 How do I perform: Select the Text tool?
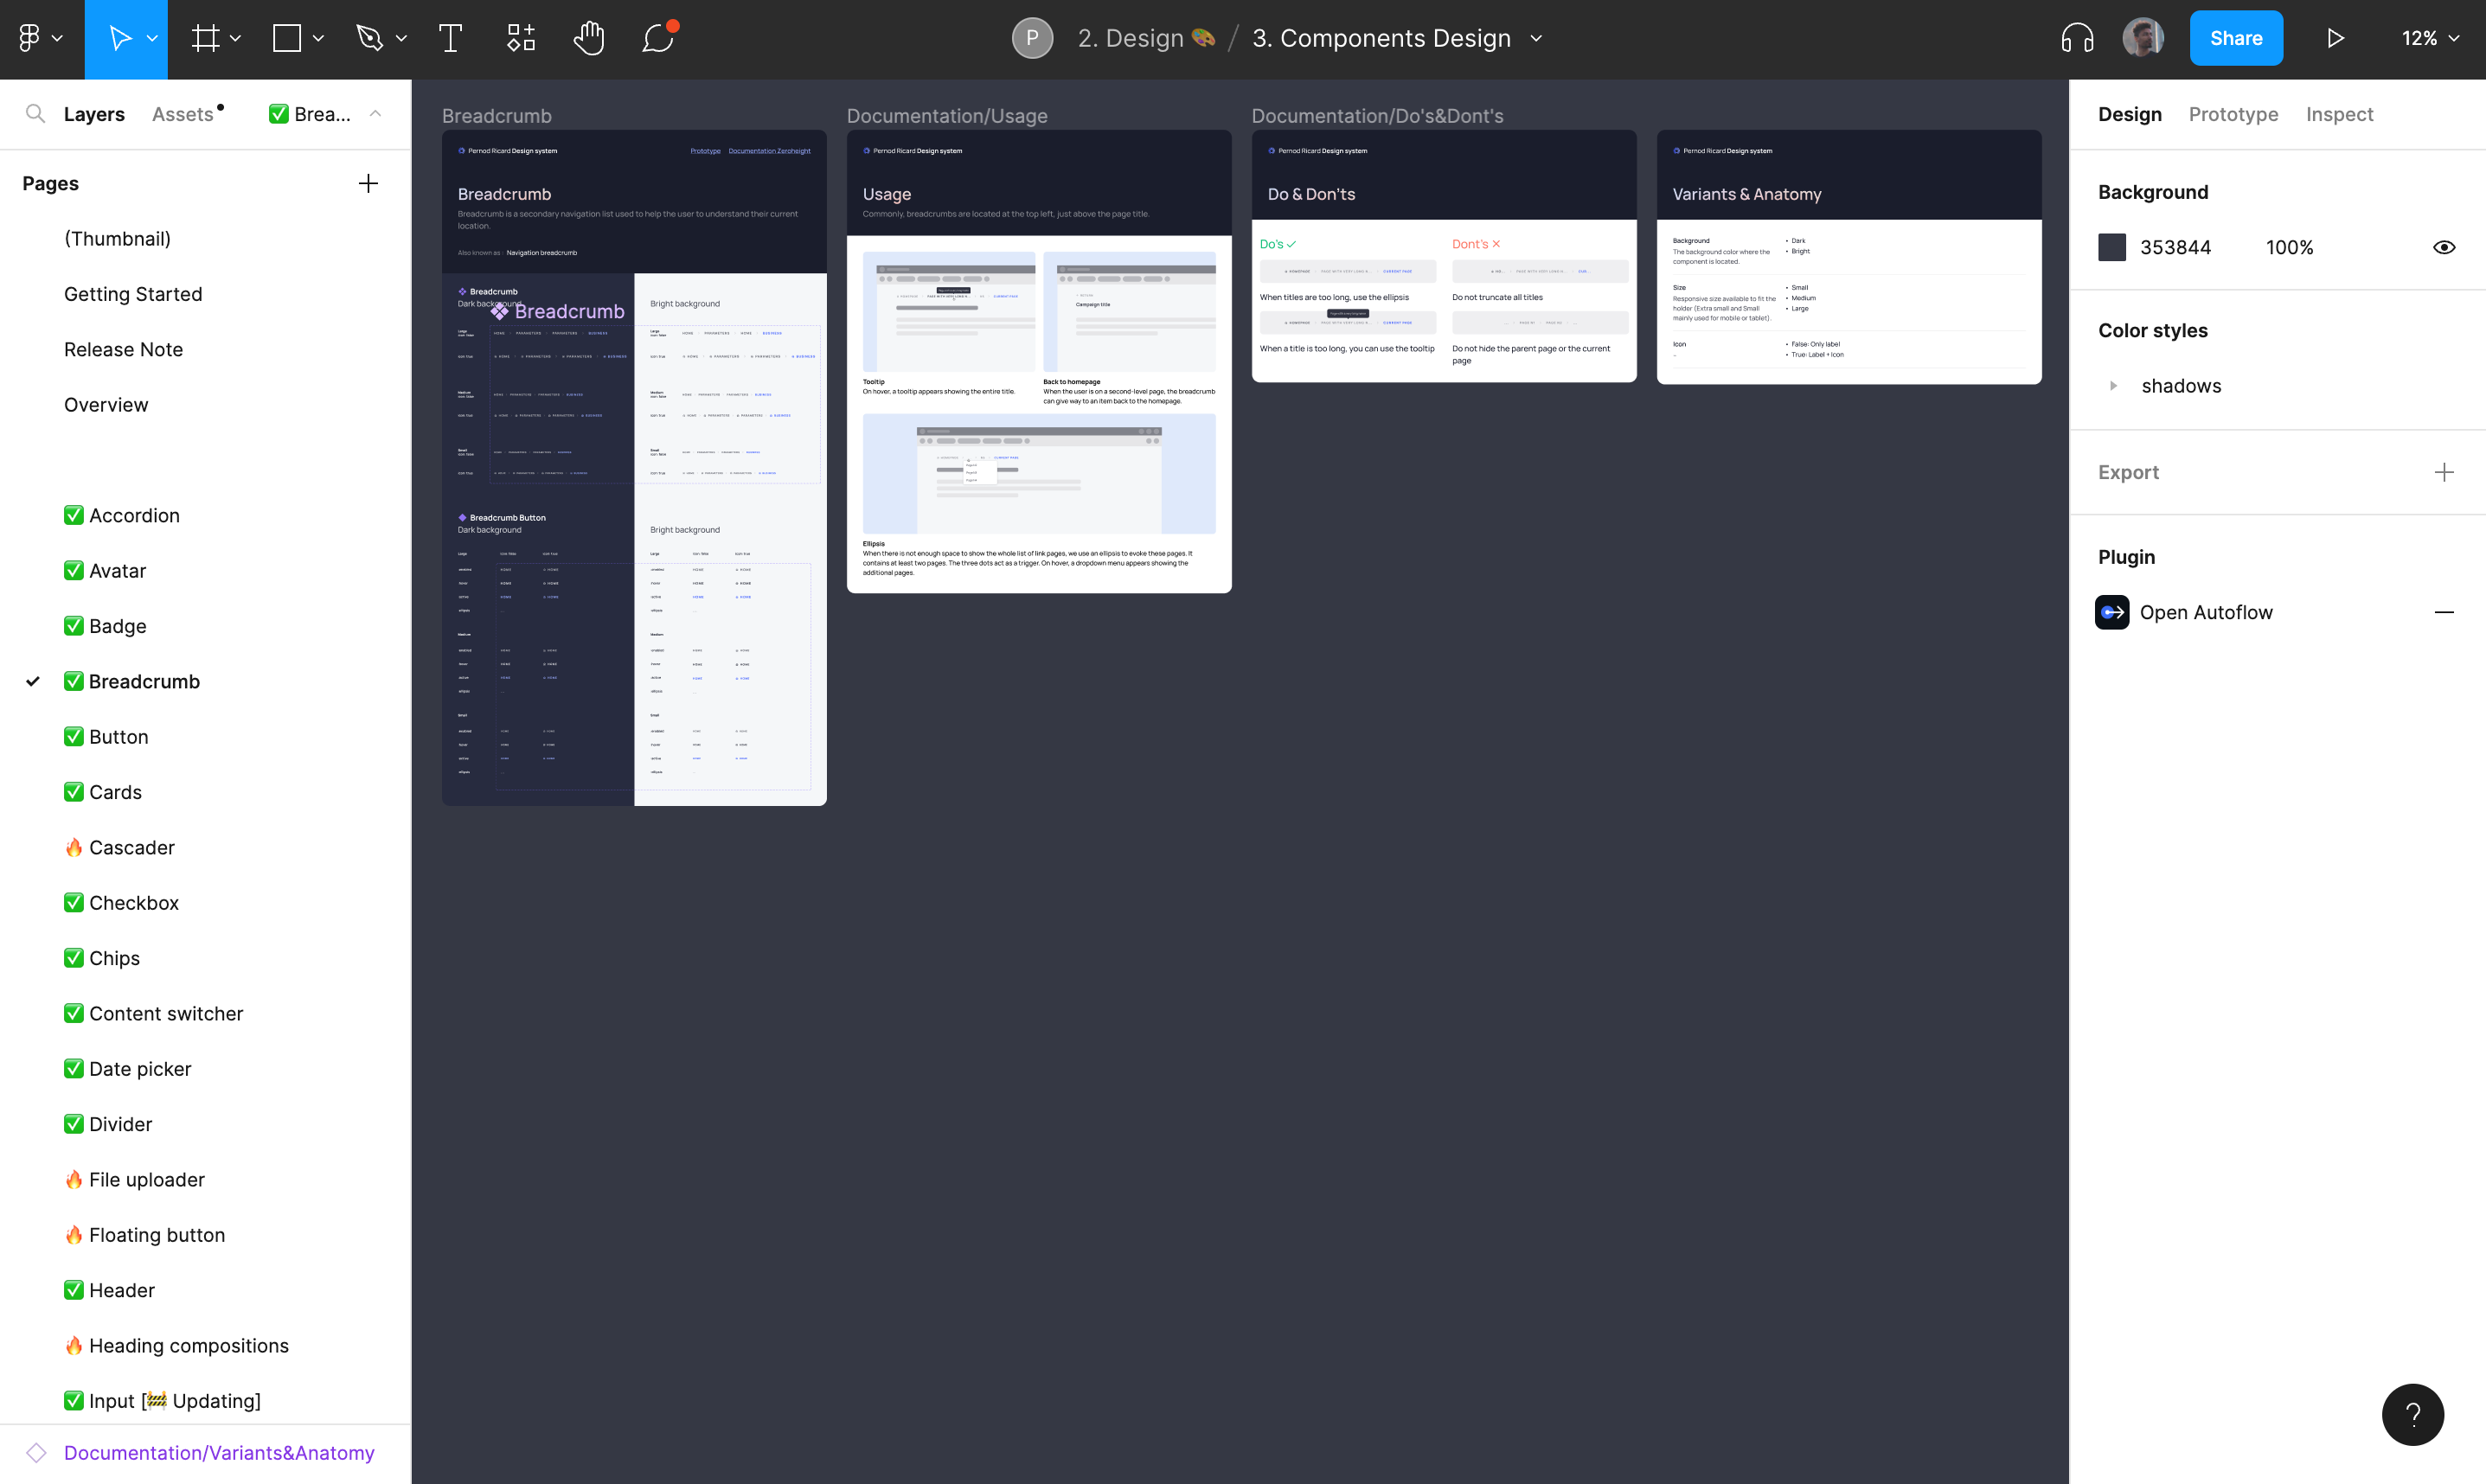pos(450,39)
